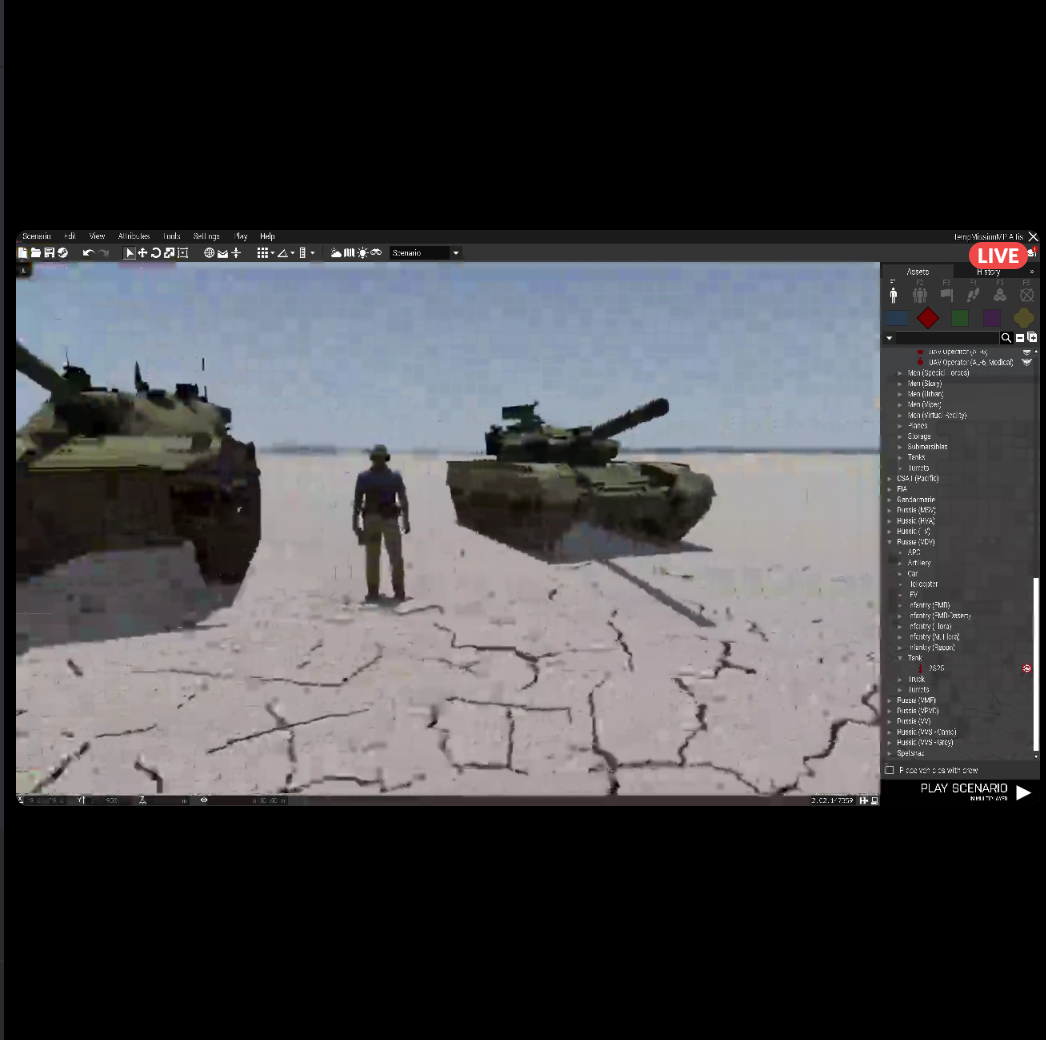Pick the red OPFOR side diamond

928,318
